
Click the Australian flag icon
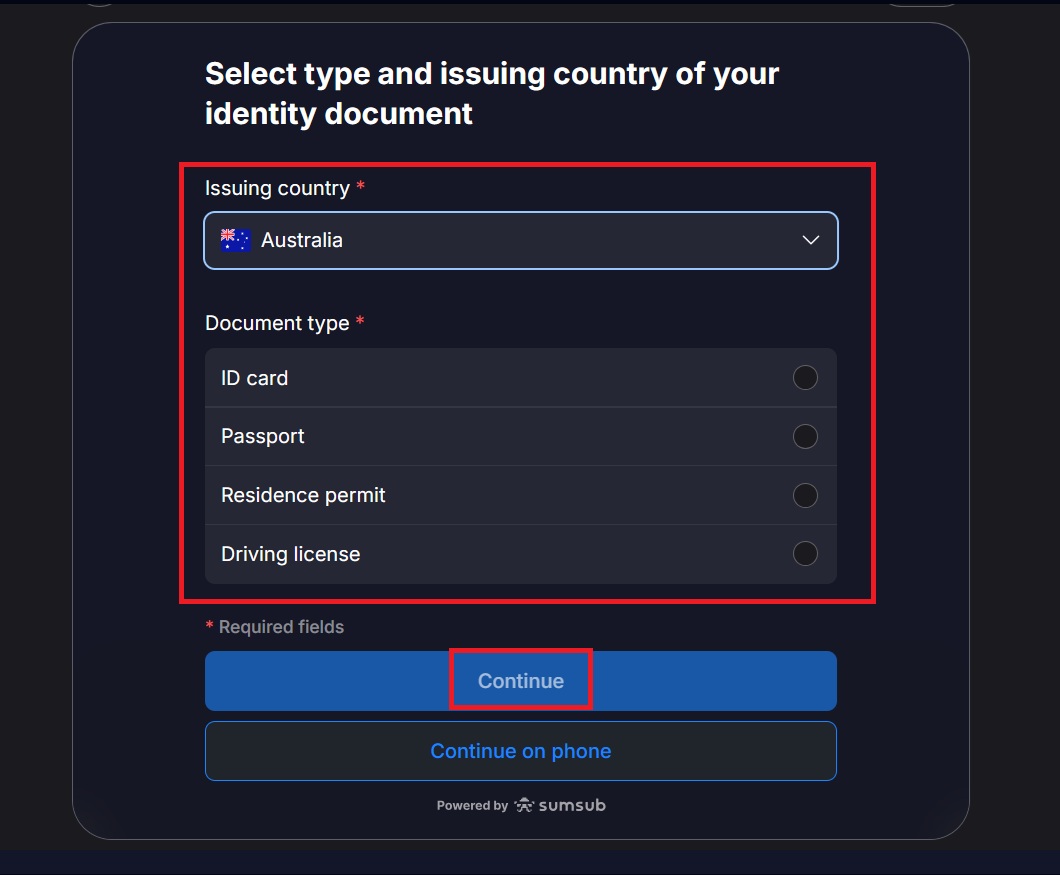click(x=234, y=239)
